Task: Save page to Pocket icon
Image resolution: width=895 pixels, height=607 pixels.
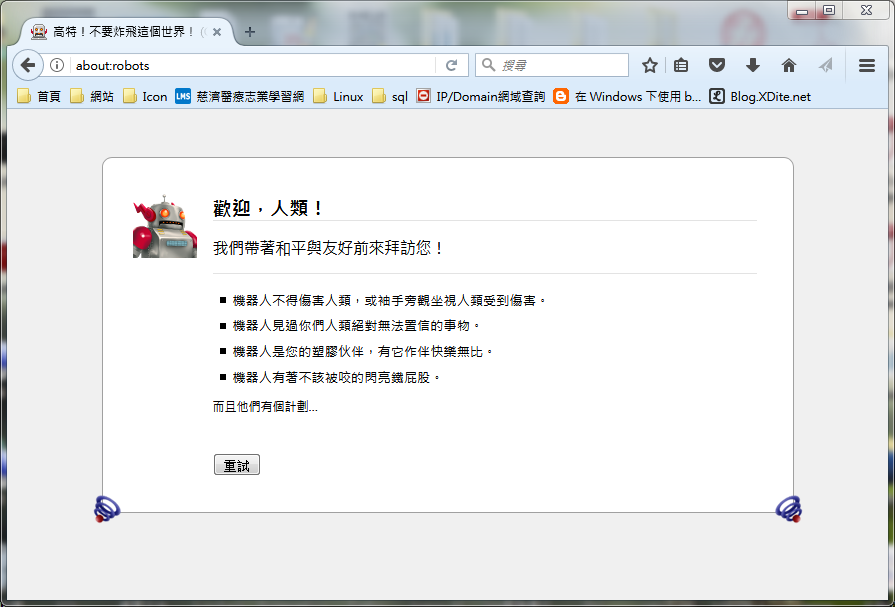Action: point(717,65)
